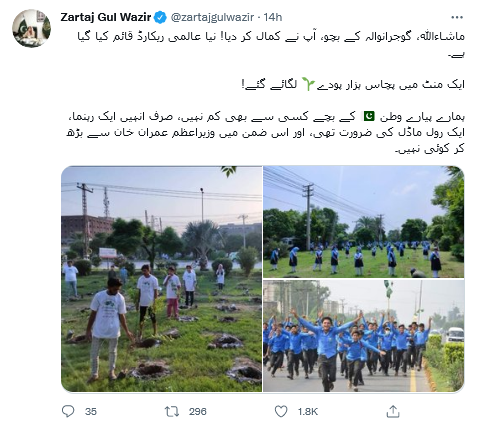Viewport: 478px width, 428px height.
Task: Click the blue verified badge
Action: [x=160, y=17]
